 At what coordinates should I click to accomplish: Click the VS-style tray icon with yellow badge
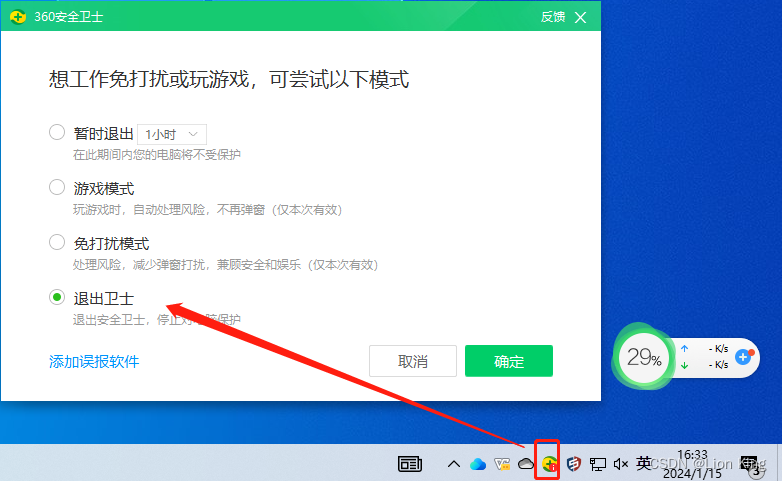click(x=502, y=464)
